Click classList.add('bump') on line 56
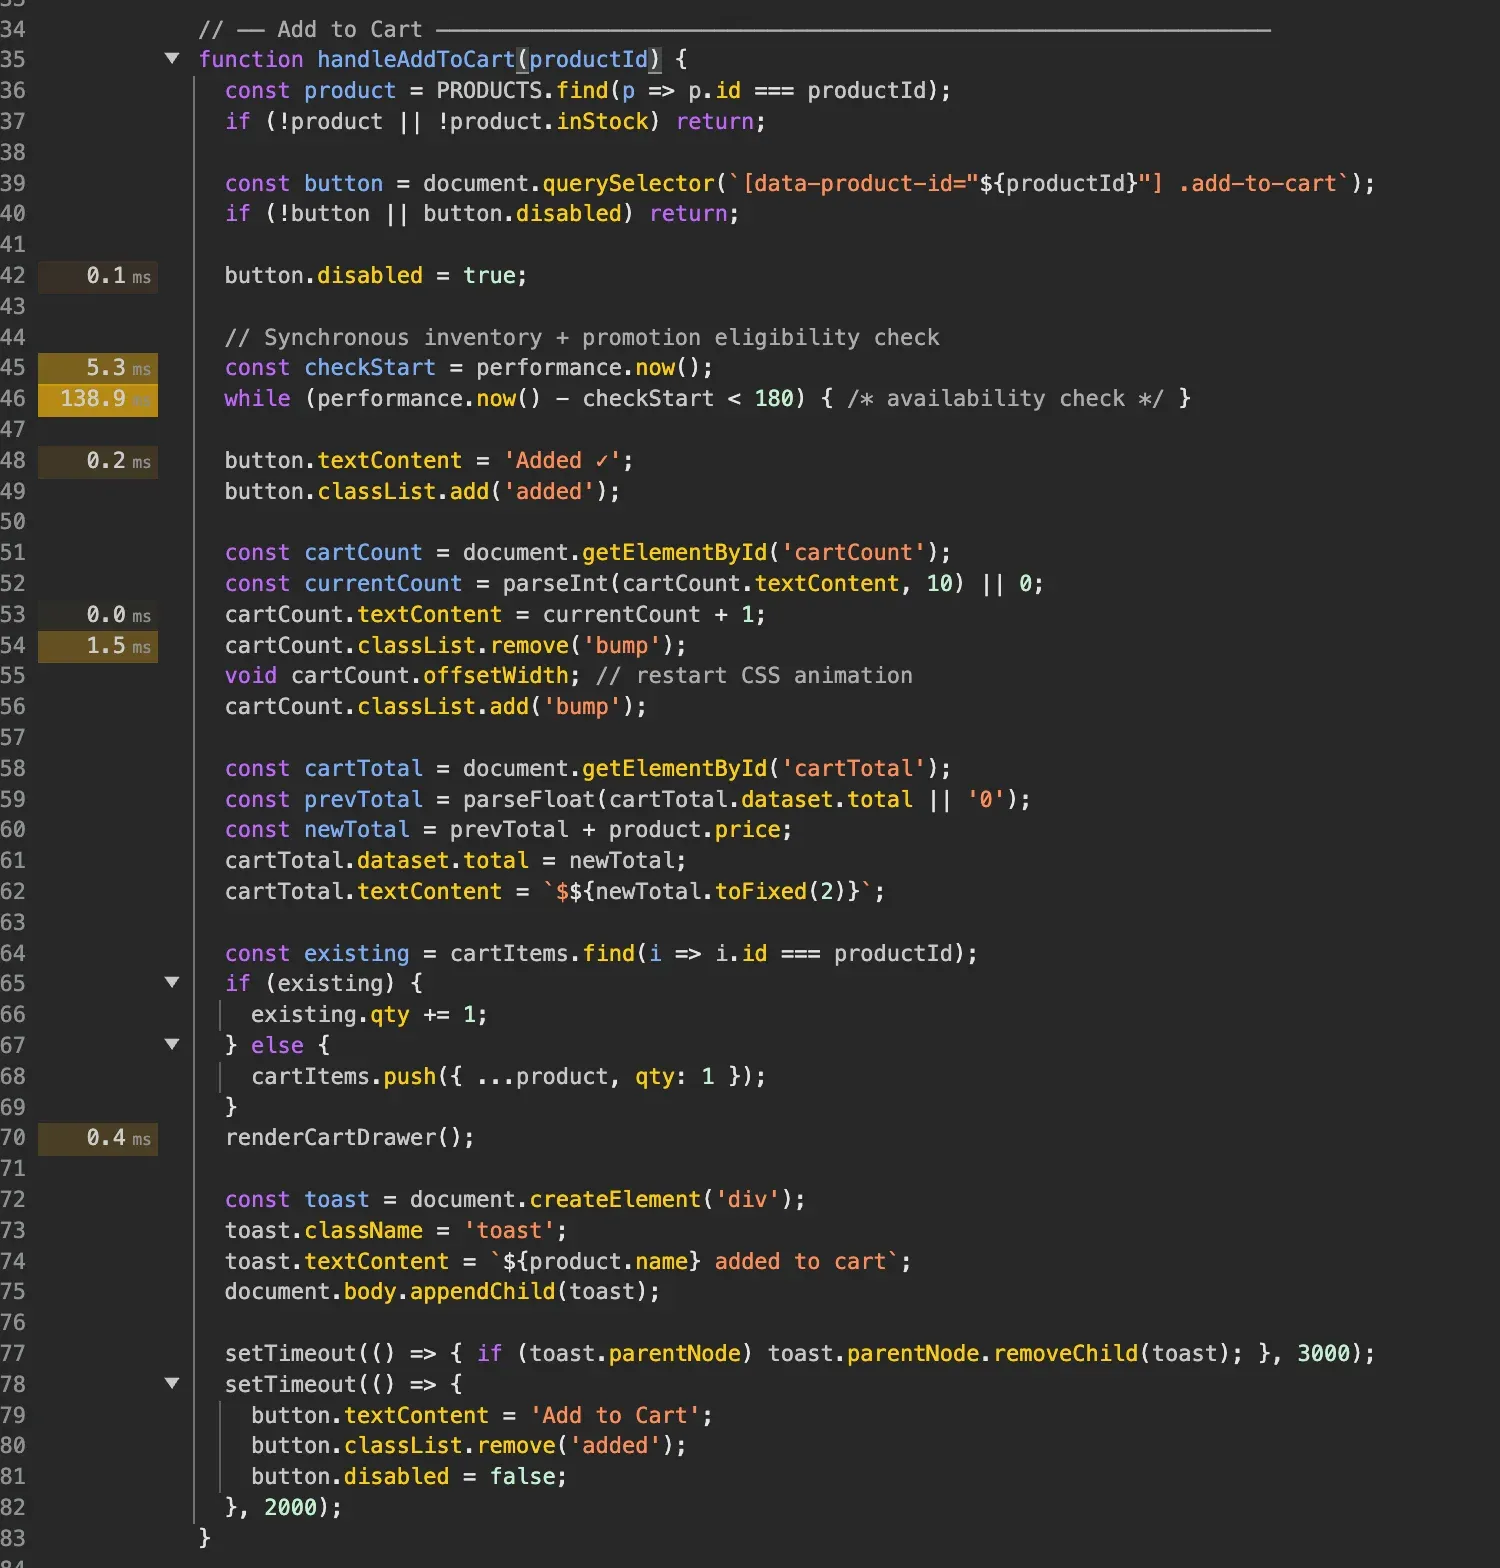 [495, 707]
